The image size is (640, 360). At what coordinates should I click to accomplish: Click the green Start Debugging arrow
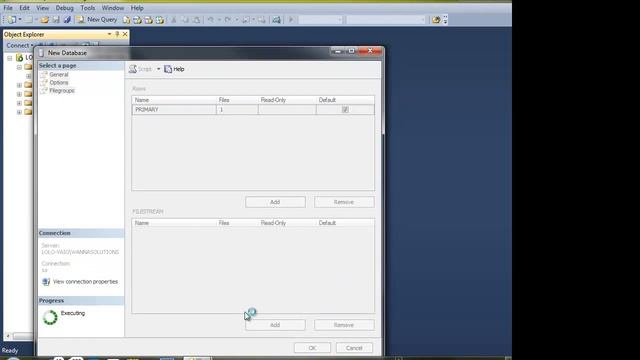point(291,20)
